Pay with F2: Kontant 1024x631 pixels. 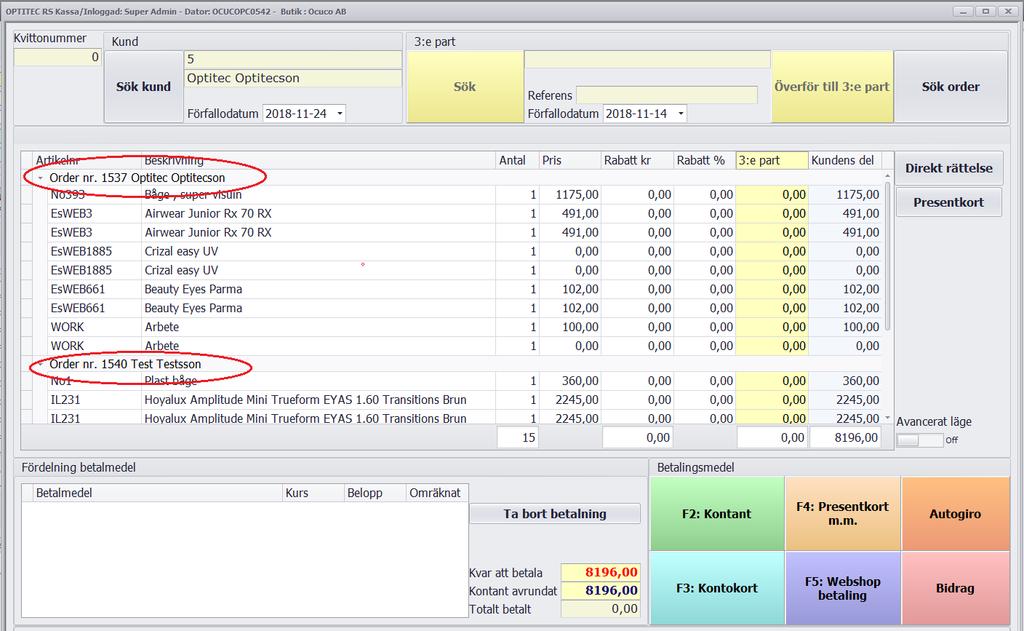[716, 513]
